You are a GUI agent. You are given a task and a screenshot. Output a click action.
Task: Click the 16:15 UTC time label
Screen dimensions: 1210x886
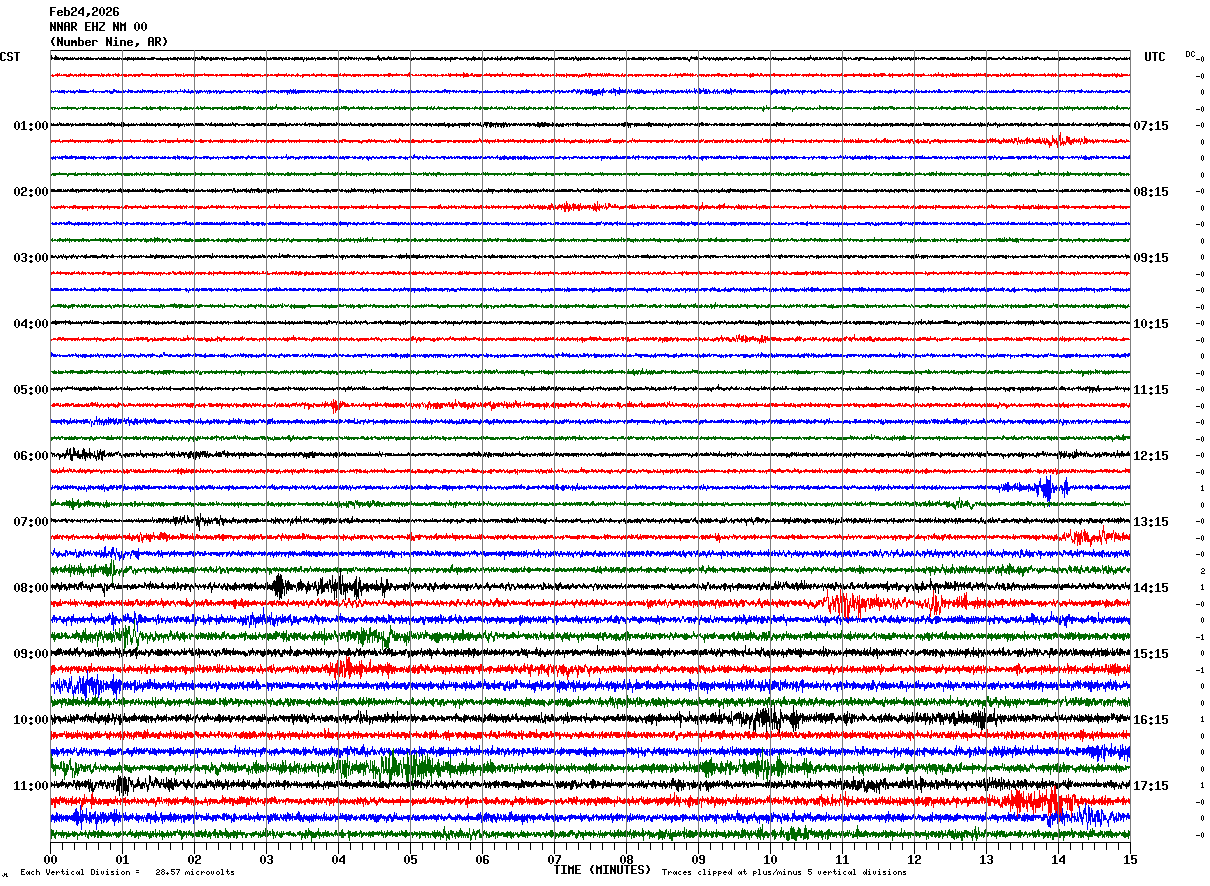pos(1151,720)
